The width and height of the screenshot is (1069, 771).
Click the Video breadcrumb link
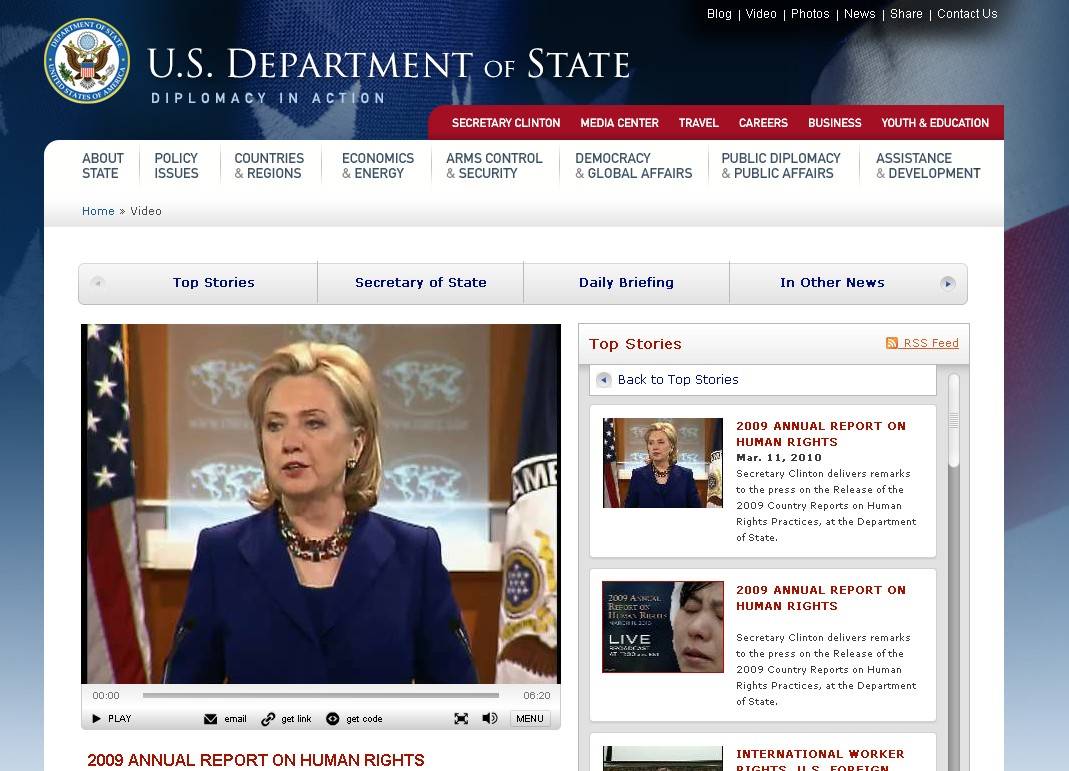(x=146, y=211)
